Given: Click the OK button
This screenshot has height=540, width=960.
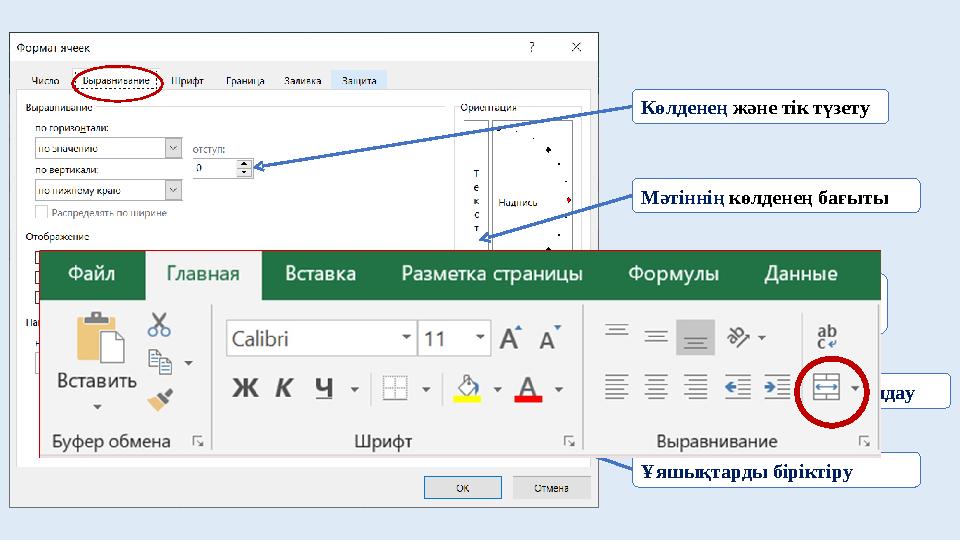Looking at the screenshot, I should (x=463, y=488).
